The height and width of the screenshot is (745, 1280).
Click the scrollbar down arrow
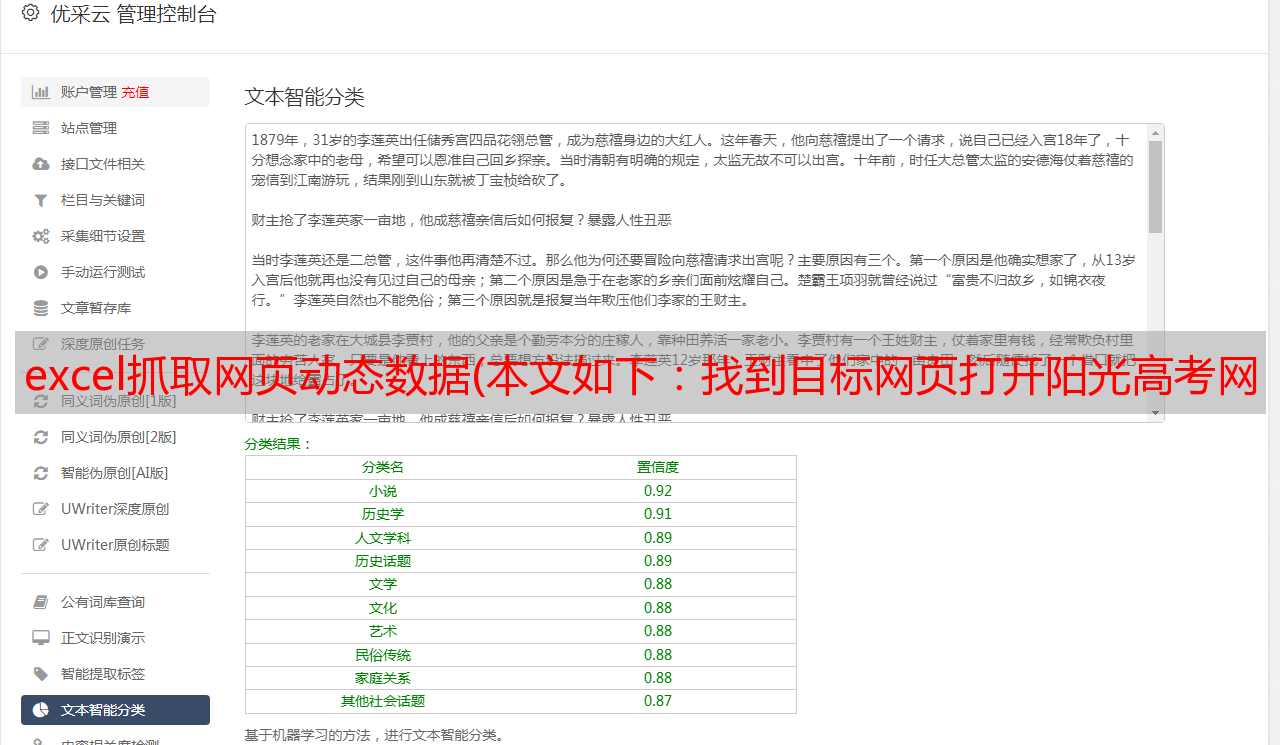pos(1156,413)
